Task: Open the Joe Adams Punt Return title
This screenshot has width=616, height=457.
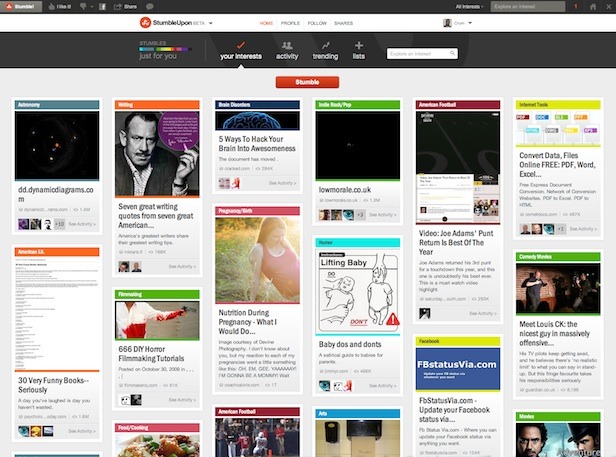Action: 456,242
